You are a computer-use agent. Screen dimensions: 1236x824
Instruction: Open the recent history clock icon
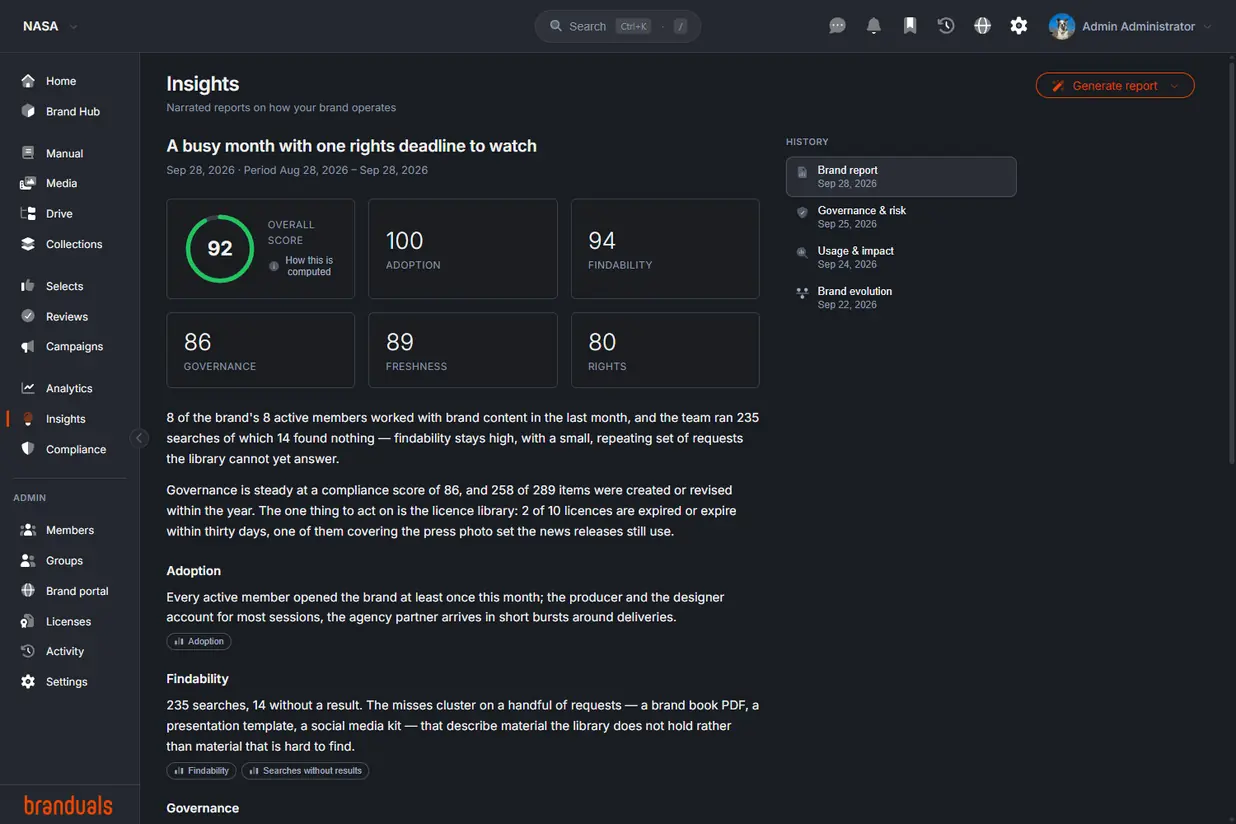[946, 26]
